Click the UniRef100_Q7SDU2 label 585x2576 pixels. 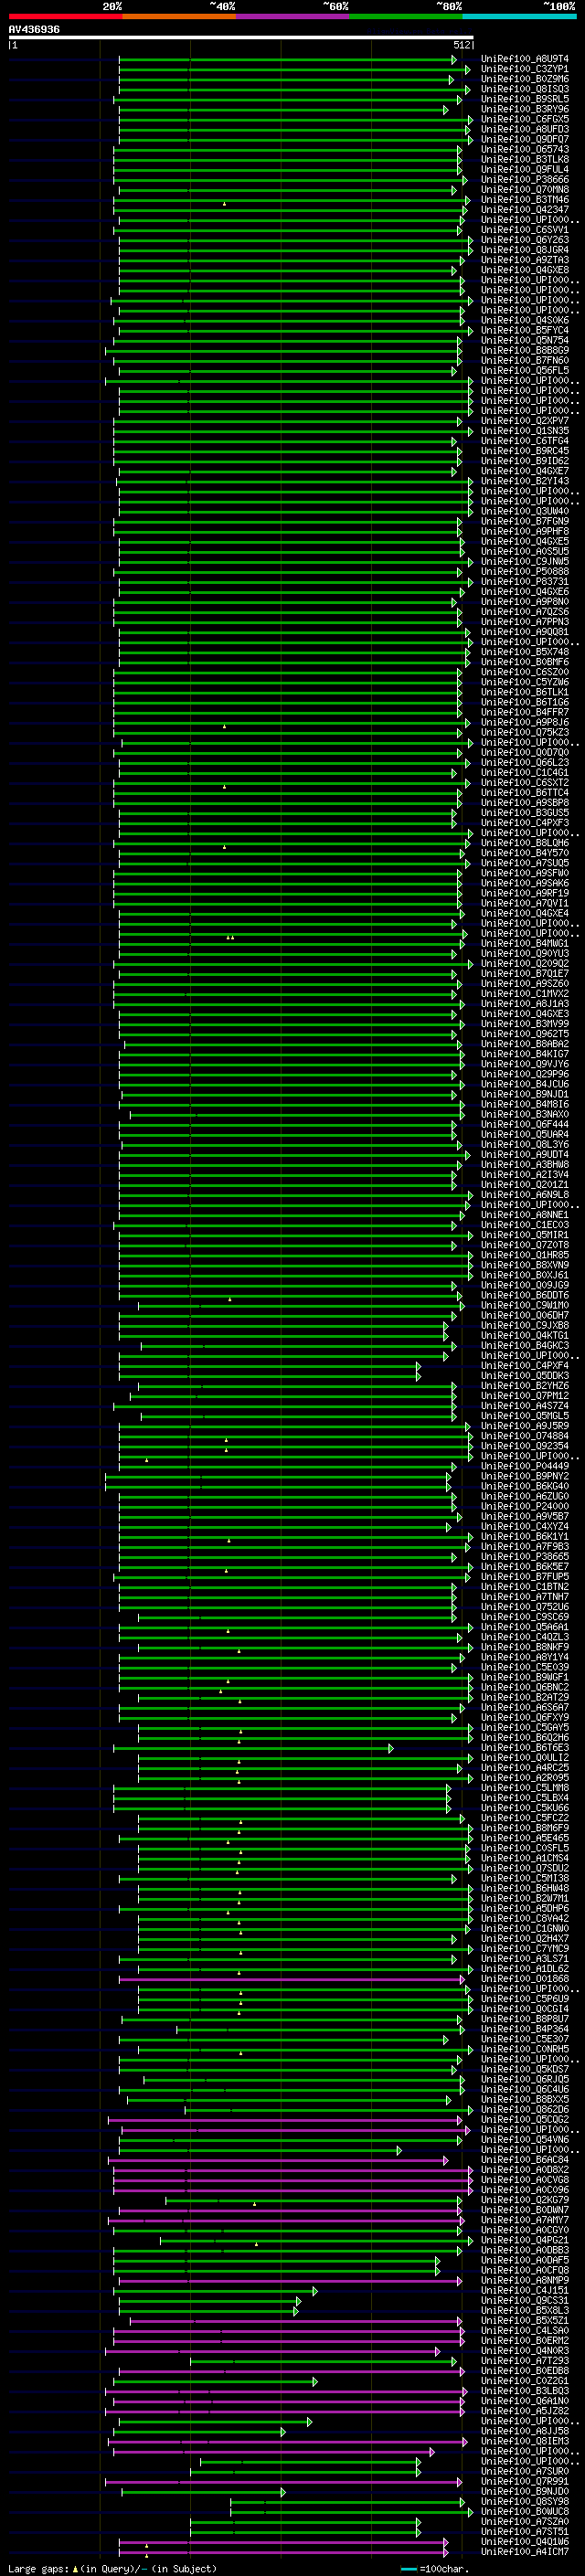[x=525, y=1868]
